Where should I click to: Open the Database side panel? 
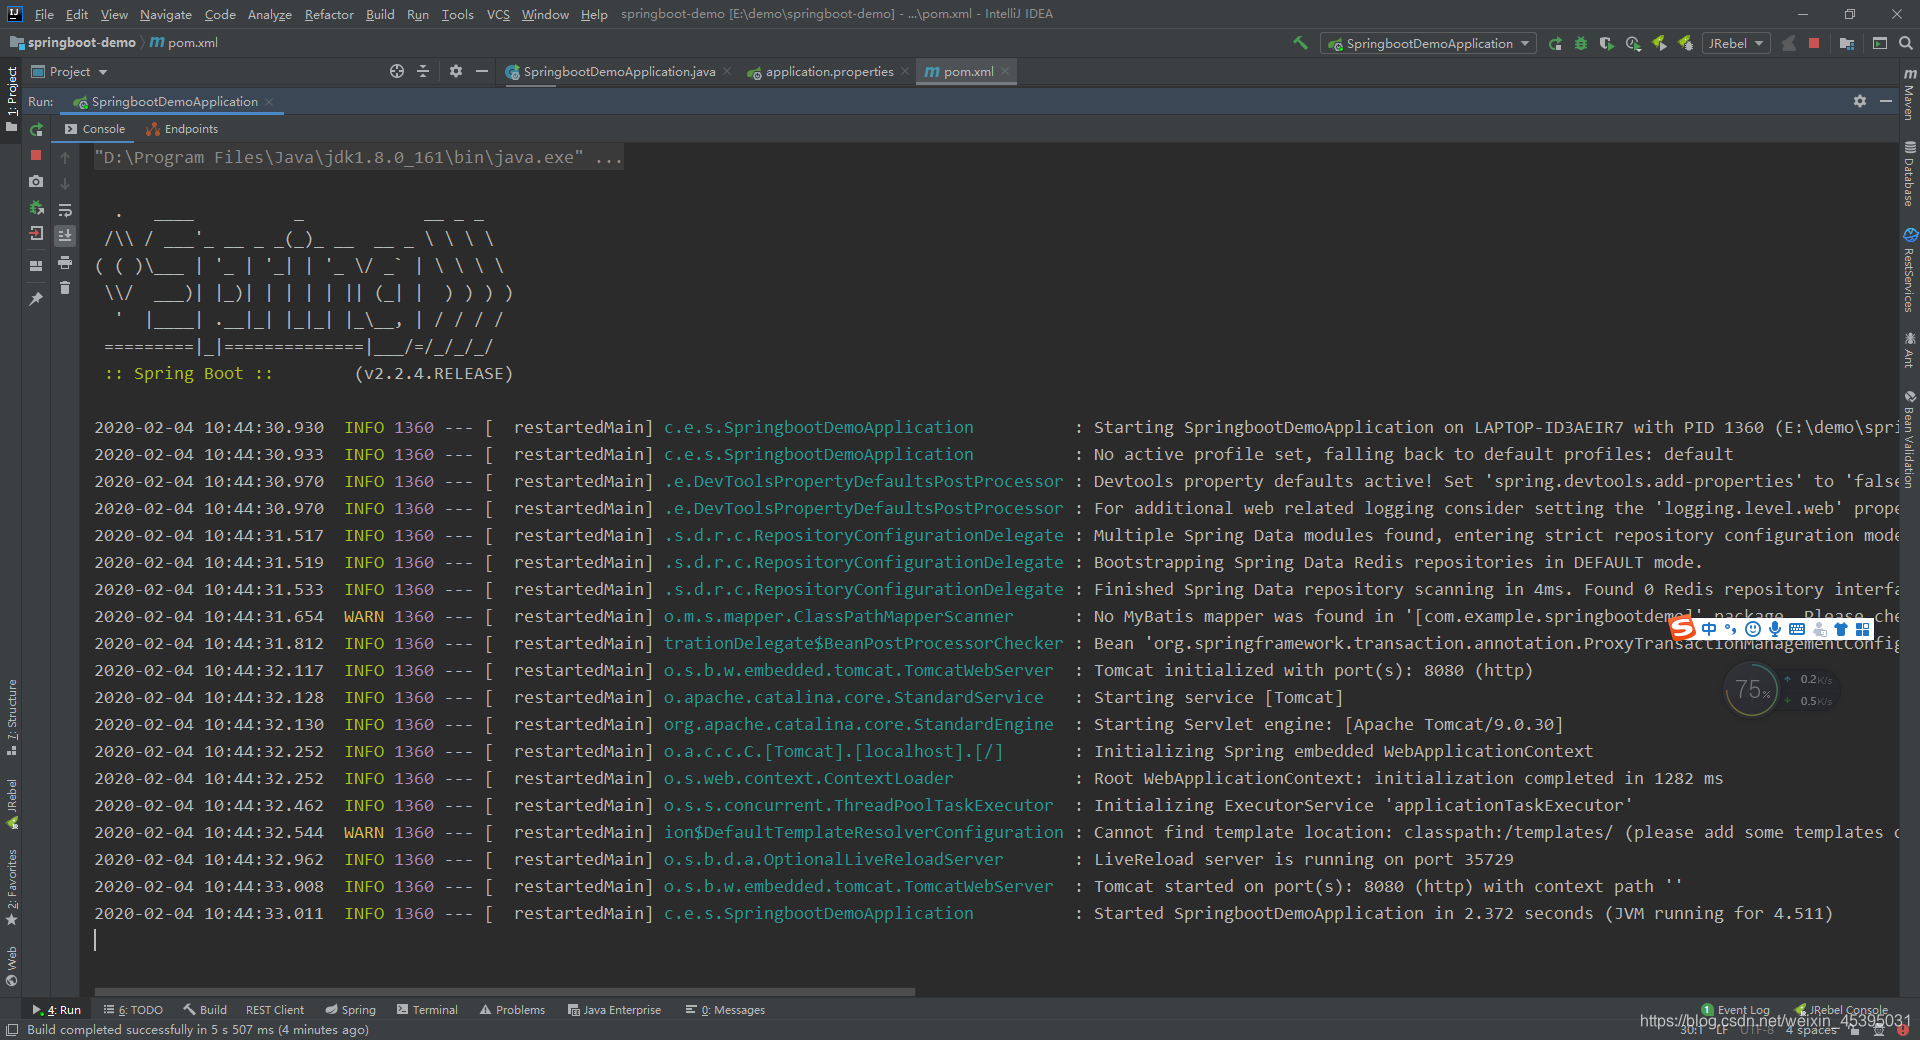click(1909, 174)
